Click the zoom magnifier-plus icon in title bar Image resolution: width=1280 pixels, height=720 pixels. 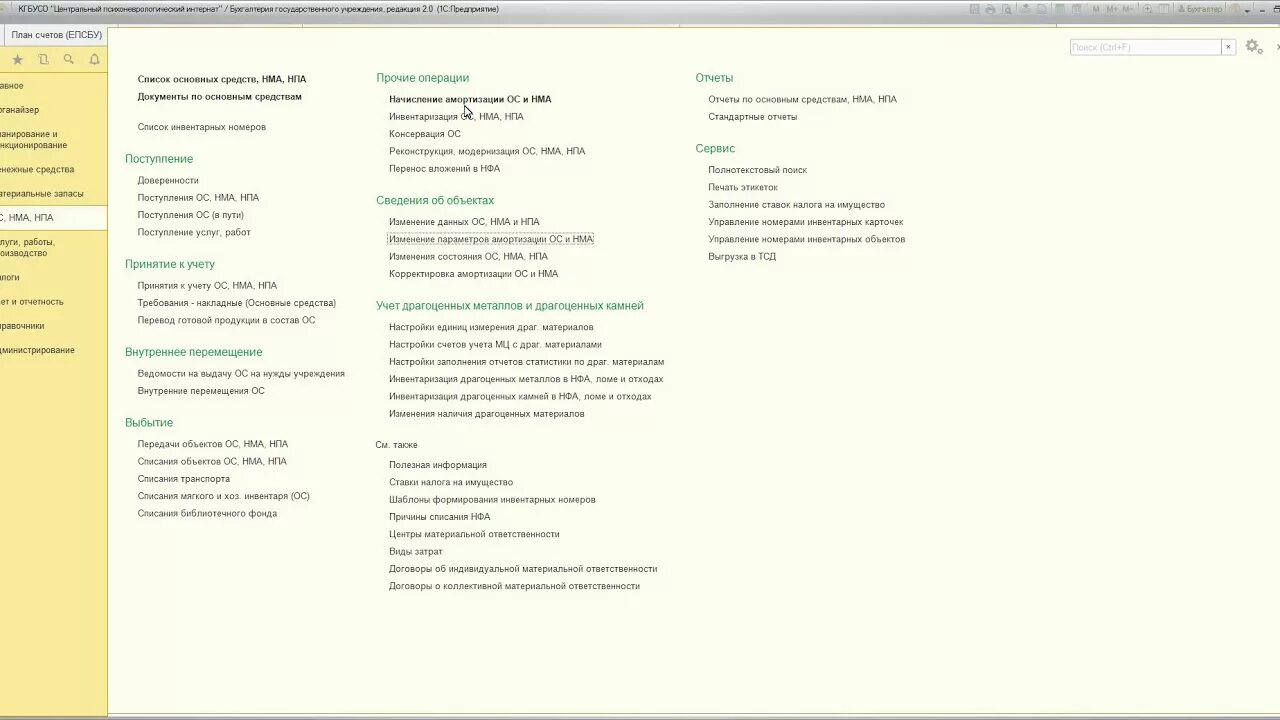click(x=1147, y=9)
